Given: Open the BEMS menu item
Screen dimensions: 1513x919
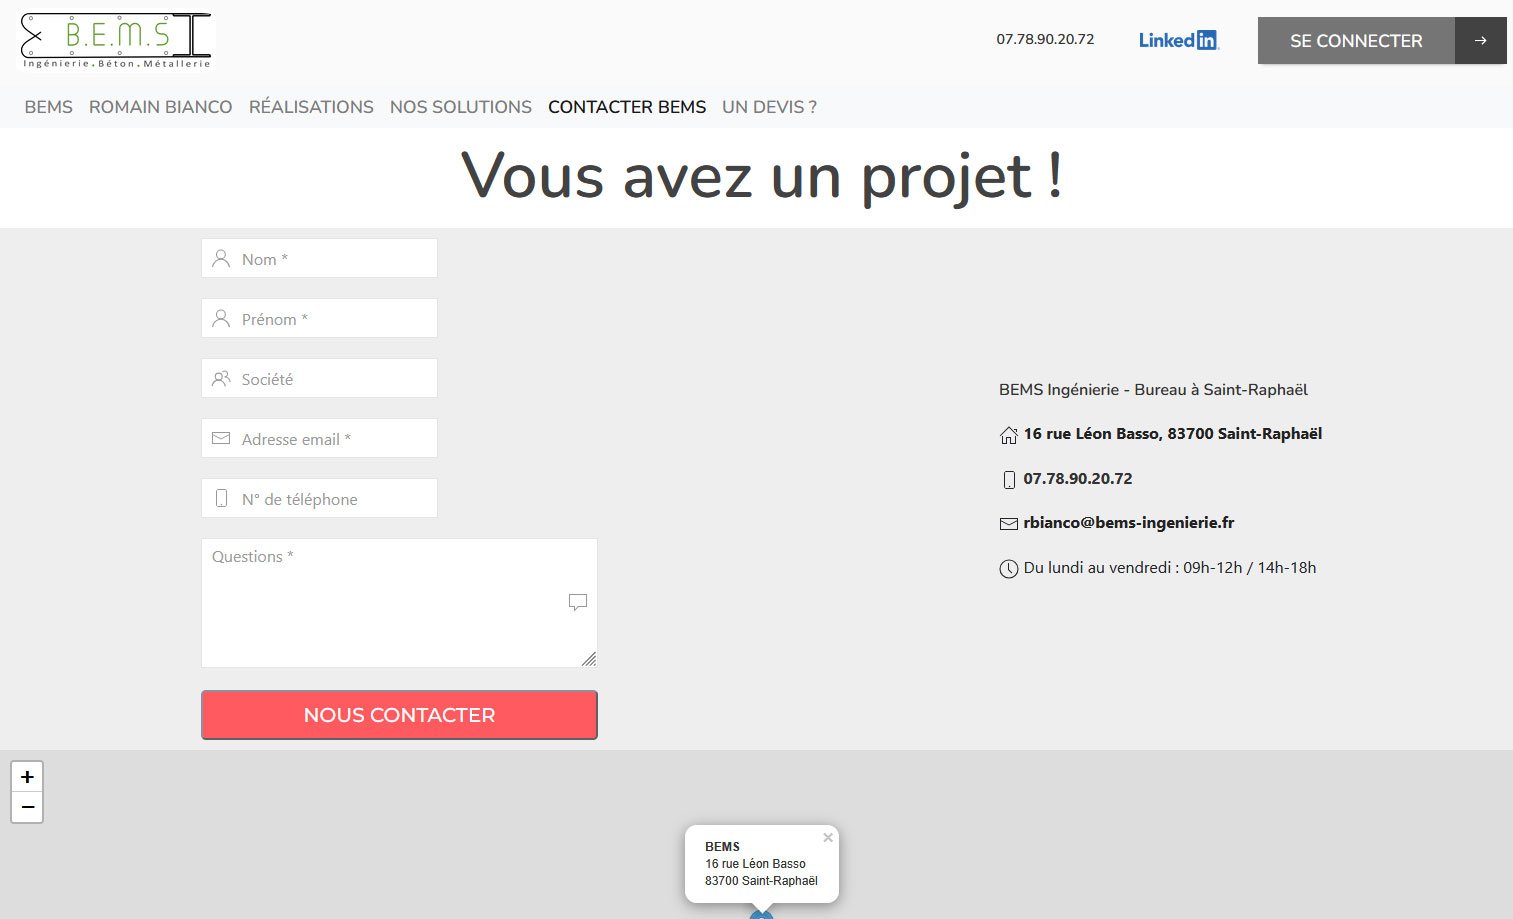Looking at the screenshot, I should click(x=49, y=107).
